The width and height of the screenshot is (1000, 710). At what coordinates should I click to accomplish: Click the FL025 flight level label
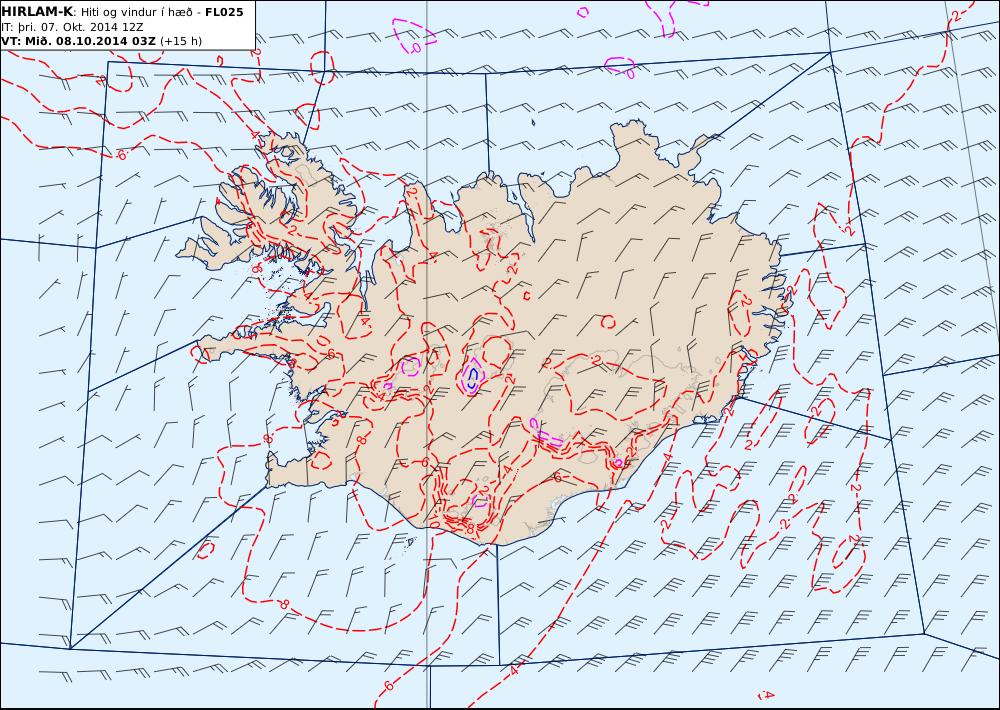tap(224, 12)
